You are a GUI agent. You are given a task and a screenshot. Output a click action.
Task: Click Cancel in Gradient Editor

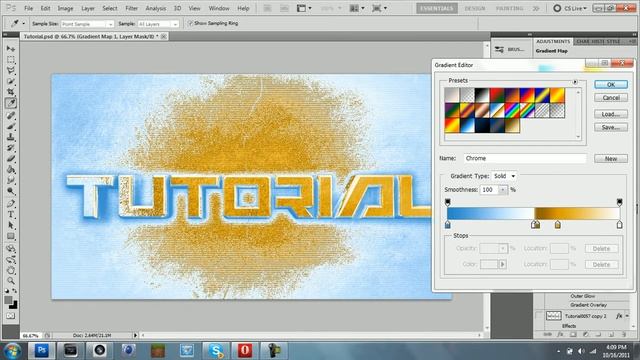[x=611, y=98]
